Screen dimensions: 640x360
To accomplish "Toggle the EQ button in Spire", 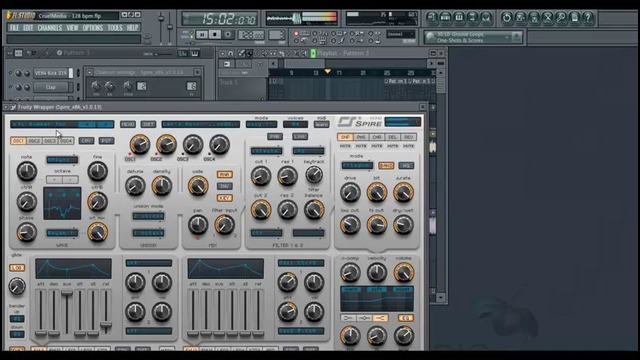I will pos(405,318).
